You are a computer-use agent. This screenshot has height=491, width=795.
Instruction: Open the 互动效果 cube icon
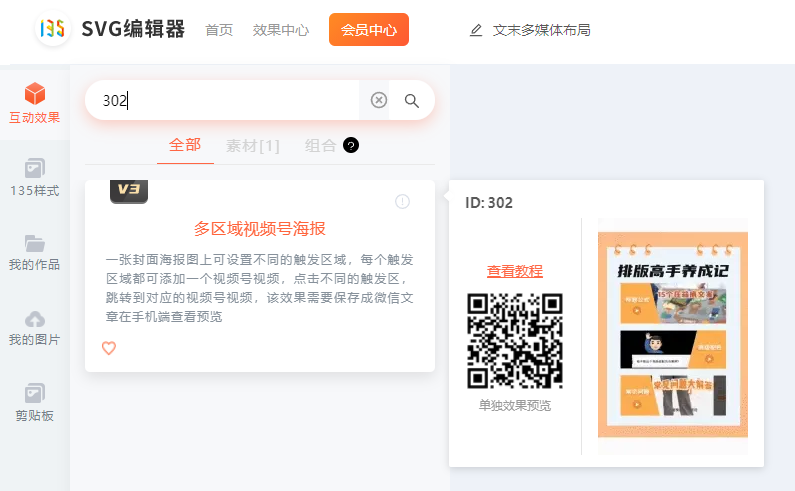tap(35, 93)
